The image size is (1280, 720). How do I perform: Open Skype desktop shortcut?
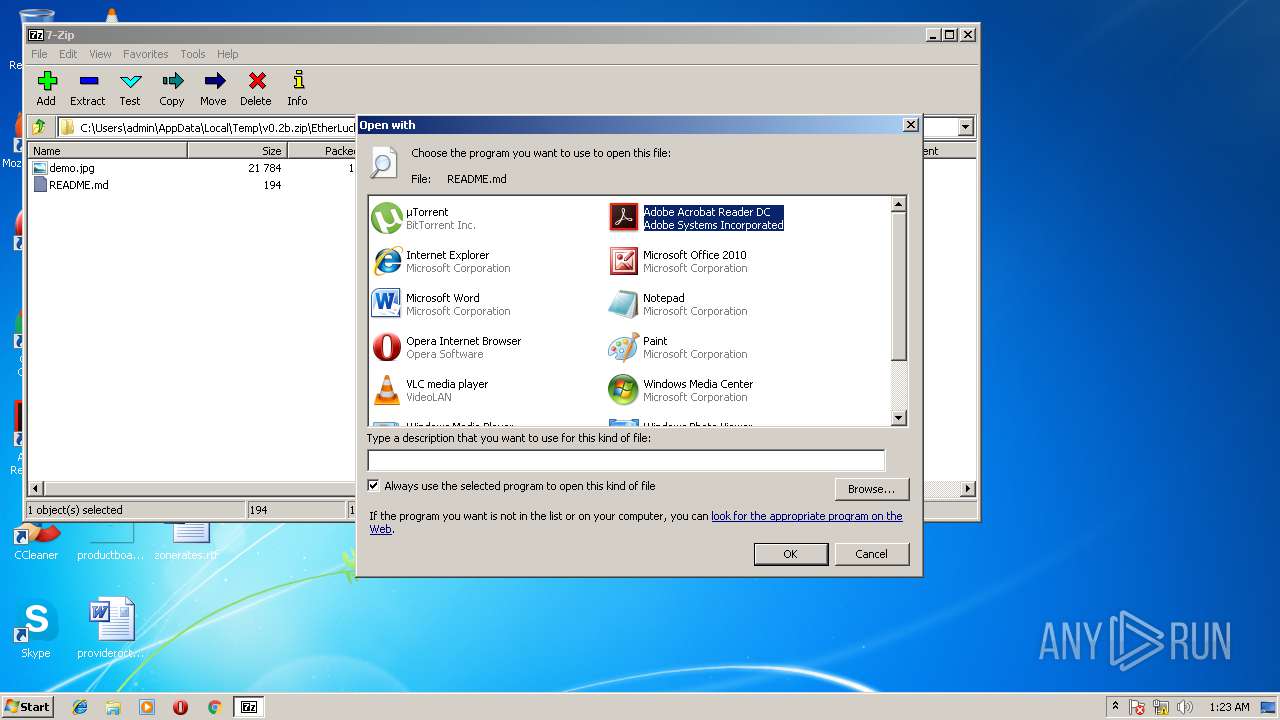(36, 630)
